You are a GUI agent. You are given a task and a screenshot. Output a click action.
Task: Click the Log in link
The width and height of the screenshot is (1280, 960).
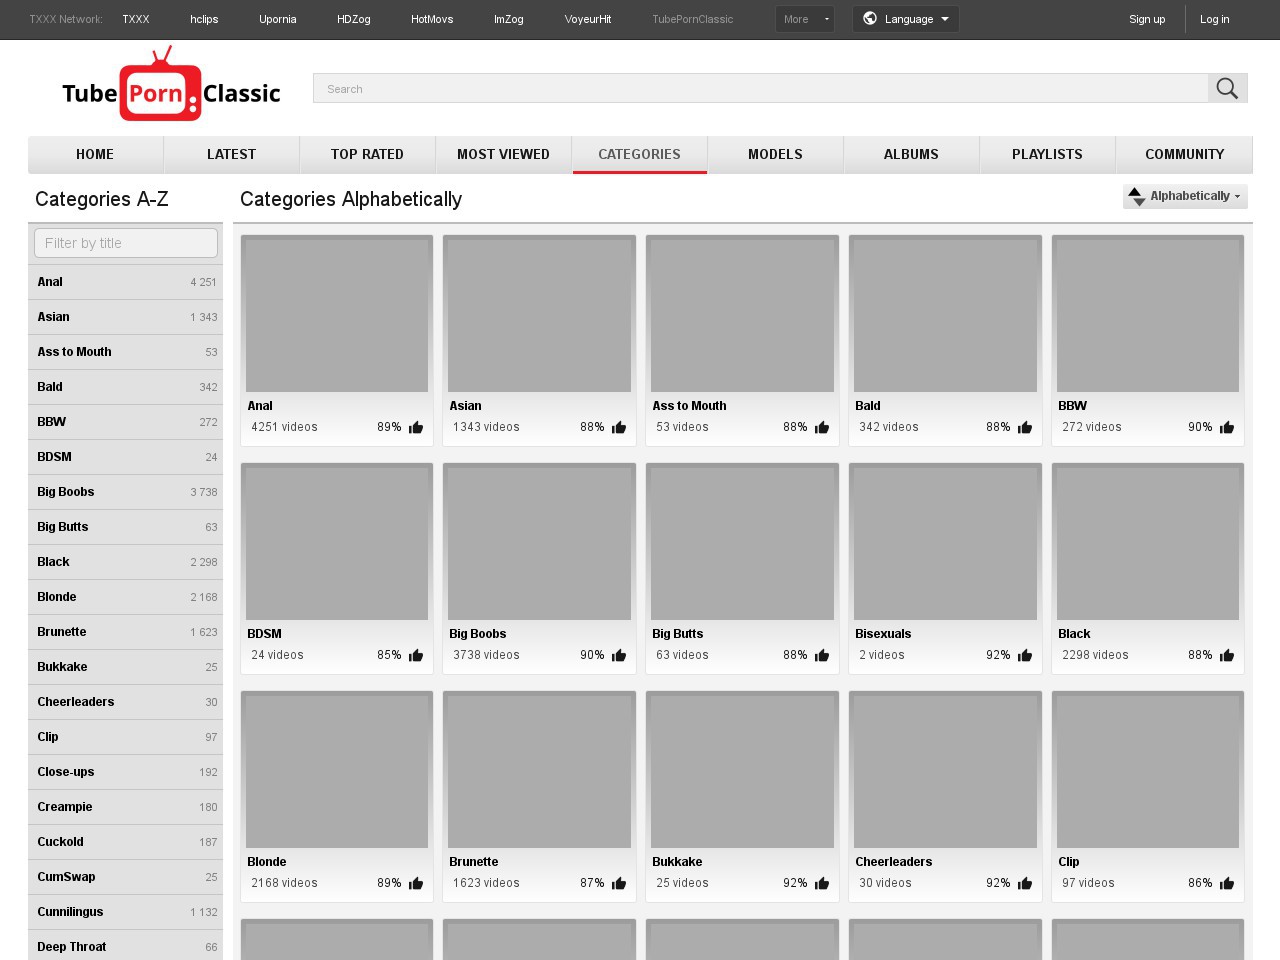point(1214,19)
